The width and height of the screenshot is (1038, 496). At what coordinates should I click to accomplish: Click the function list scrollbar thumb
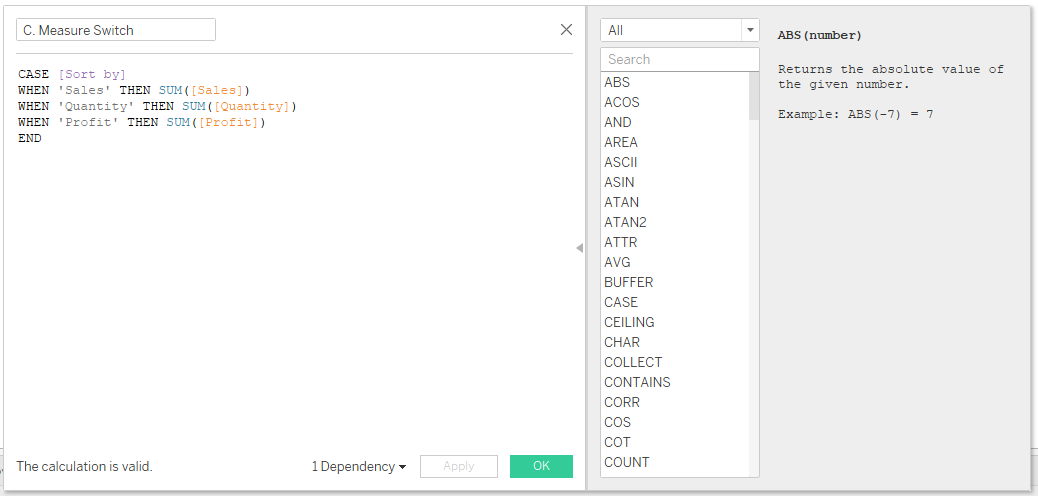pyautogui.click(x=754, y=96)
